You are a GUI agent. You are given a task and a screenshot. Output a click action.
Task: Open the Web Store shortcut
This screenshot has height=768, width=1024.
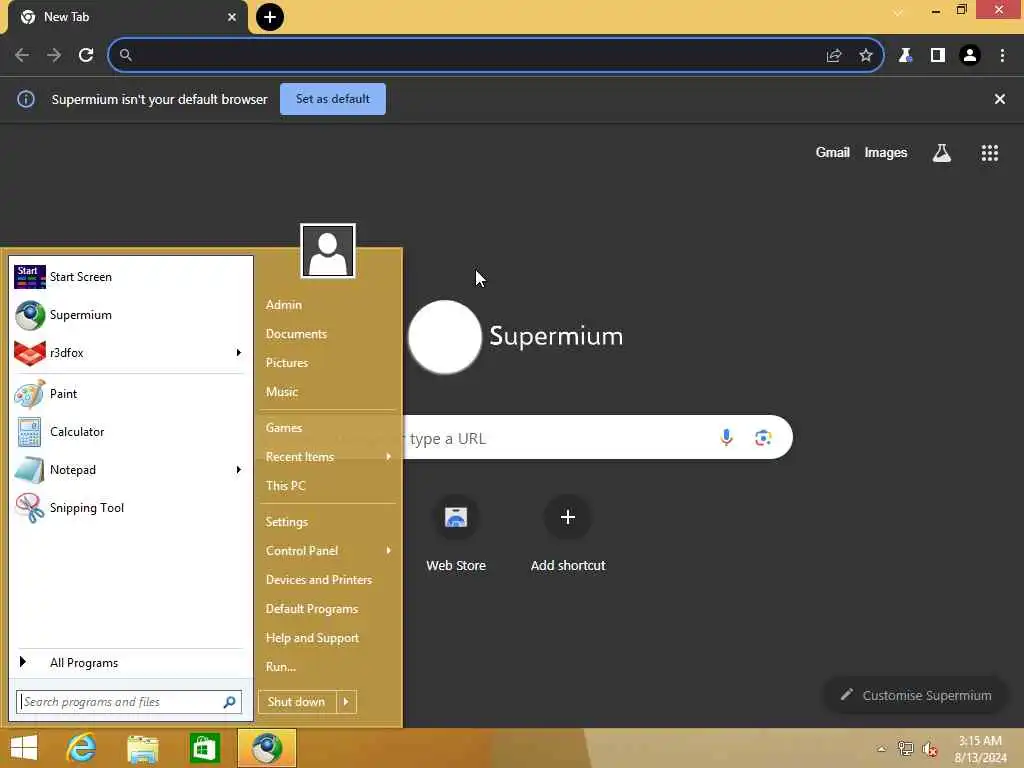(456, 535)
